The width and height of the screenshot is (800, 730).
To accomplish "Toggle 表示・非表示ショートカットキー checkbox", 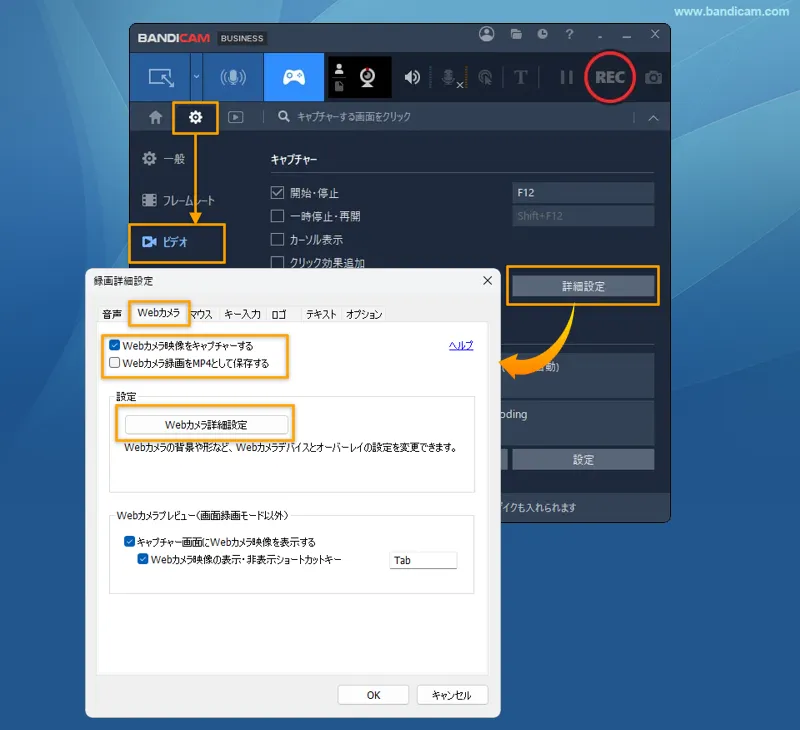I will (x=143, y=559).
